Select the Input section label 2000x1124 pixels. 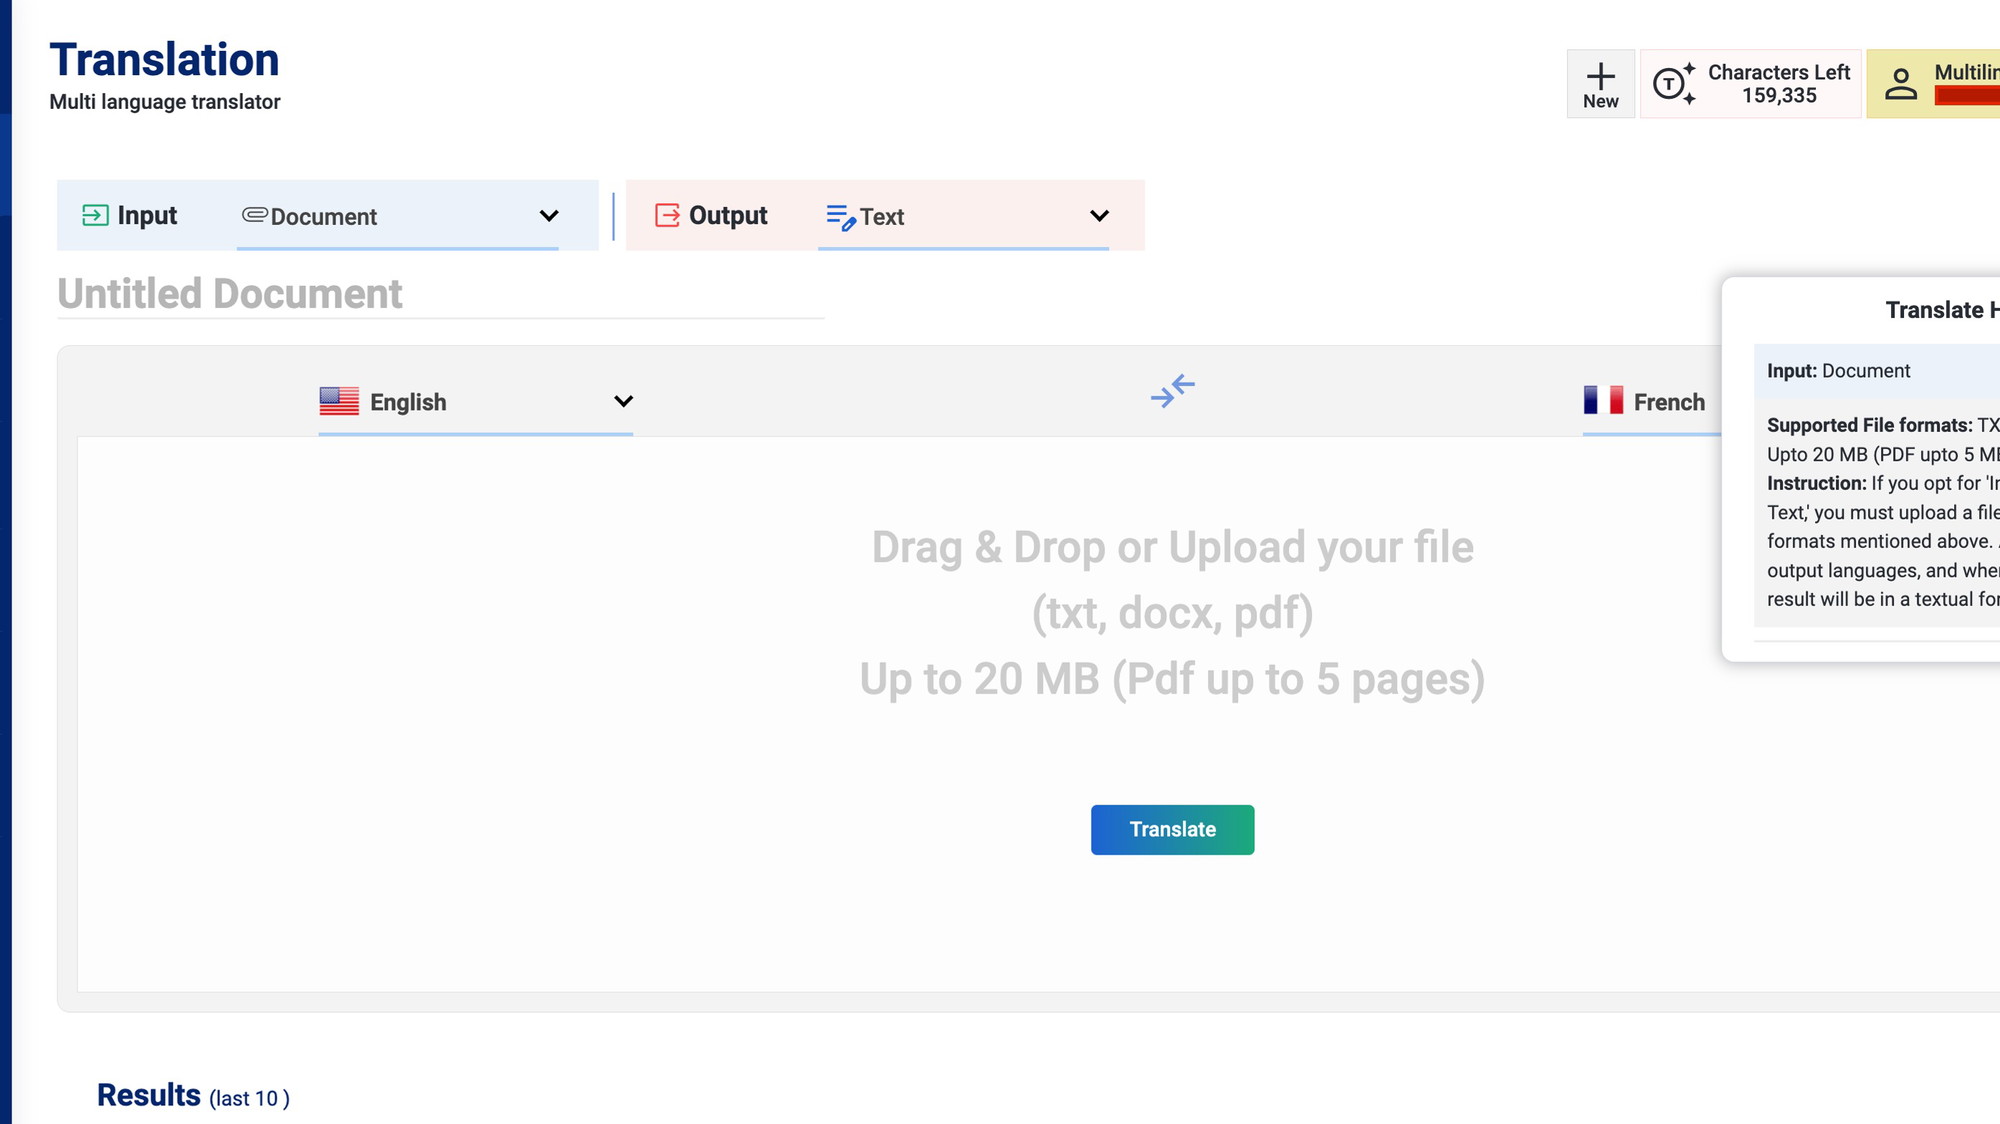(147, 215)
